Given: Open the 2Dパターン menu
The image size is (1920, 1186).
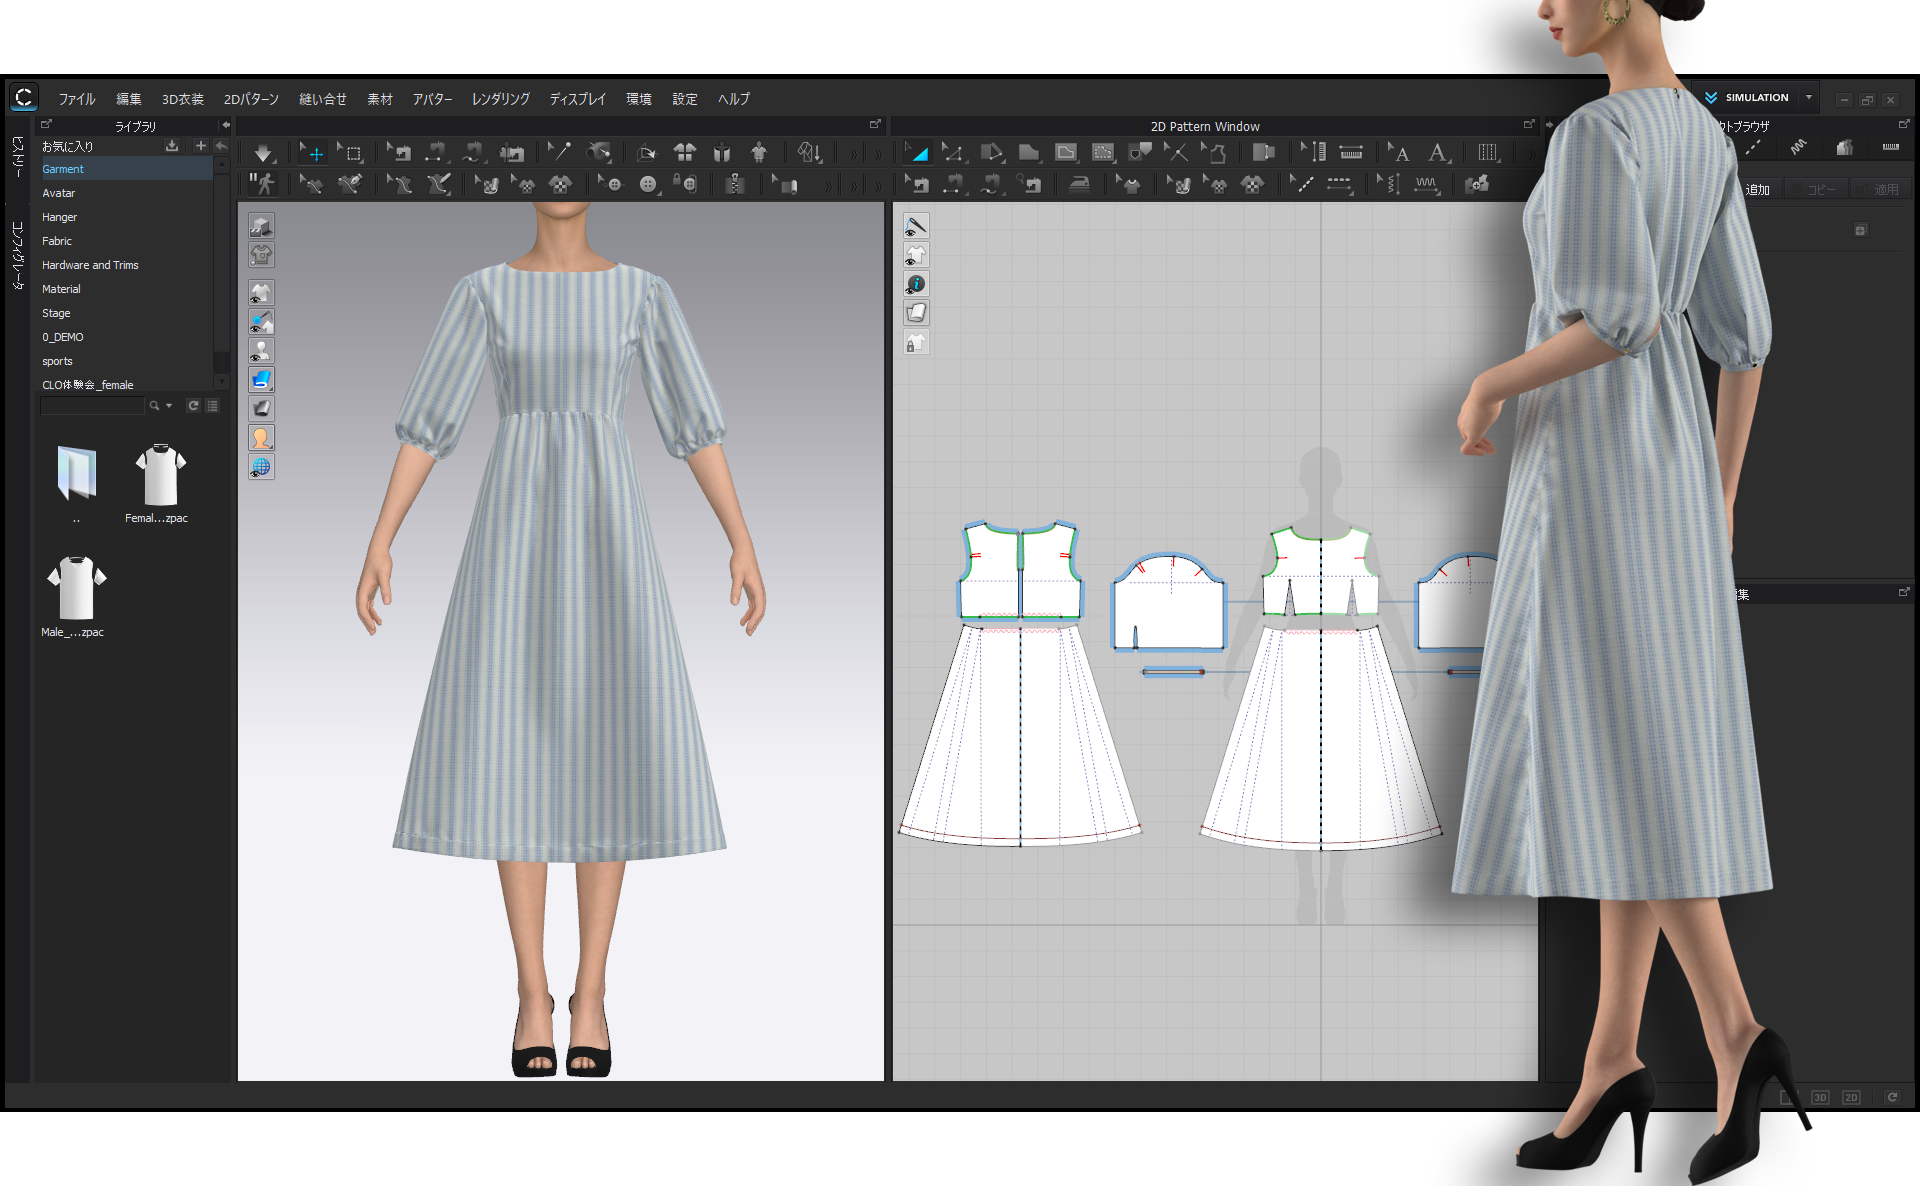Looking at the screenshot, I should click(x=251, y=99).
